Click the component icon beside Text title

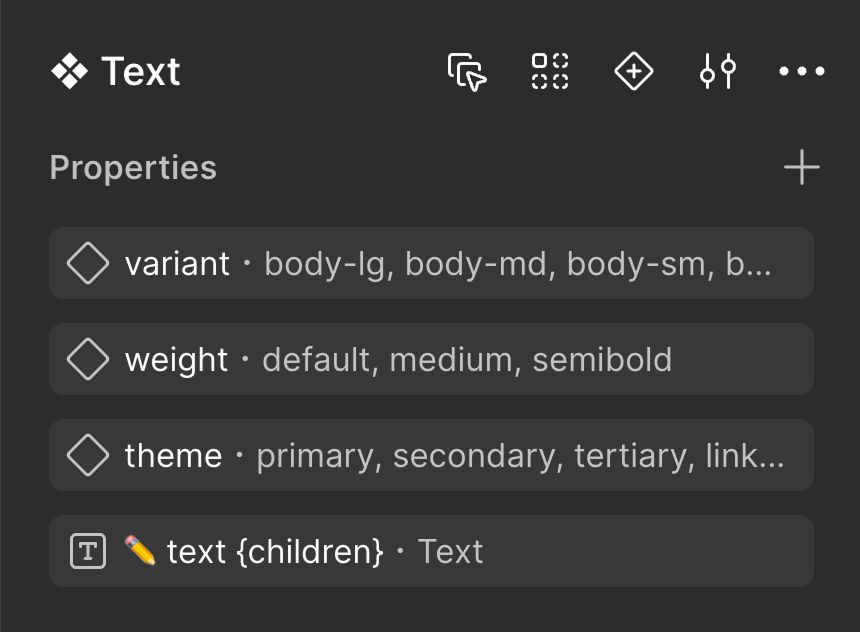point(70,71)
